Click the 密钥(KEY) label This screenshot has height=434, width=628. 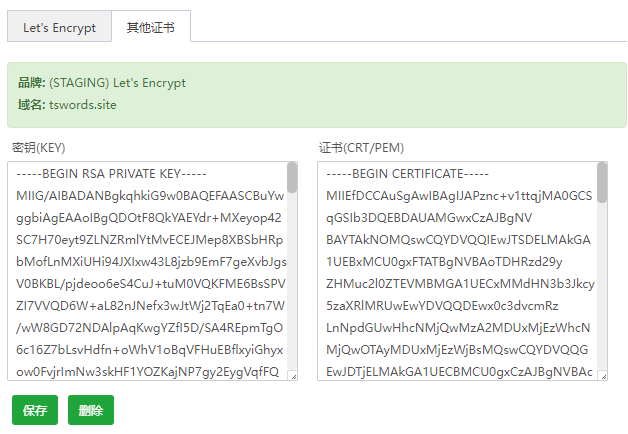click(38, 148)
